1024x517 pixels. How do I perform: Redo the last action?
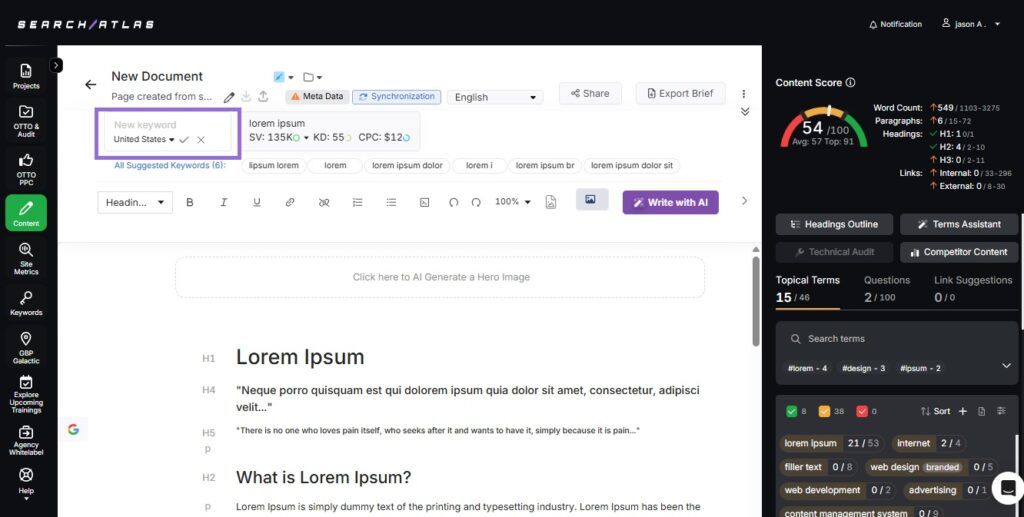point(476,202)
